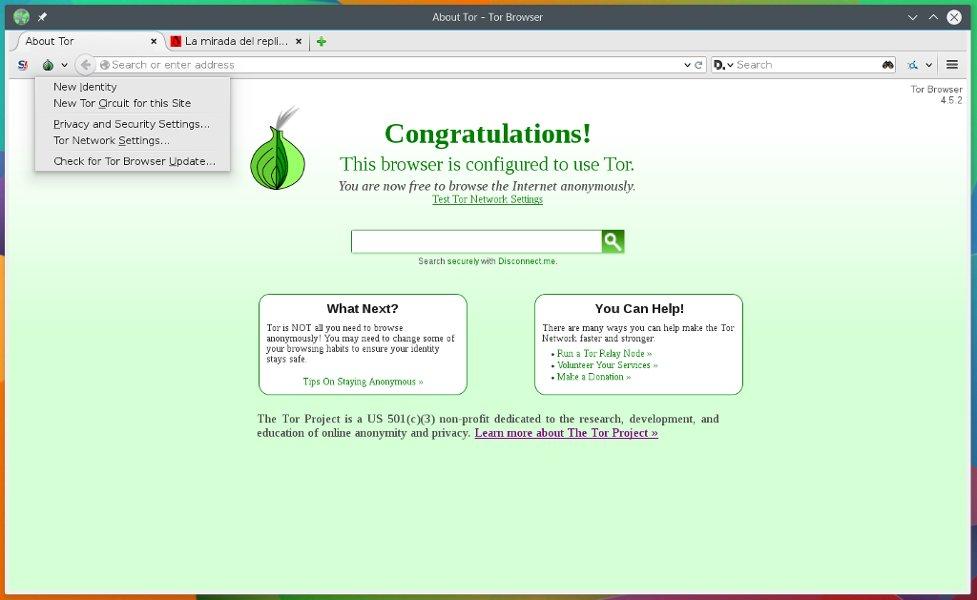
Task: Click the Tor Browser 4.5.2 version text
Action: point(936,95)
